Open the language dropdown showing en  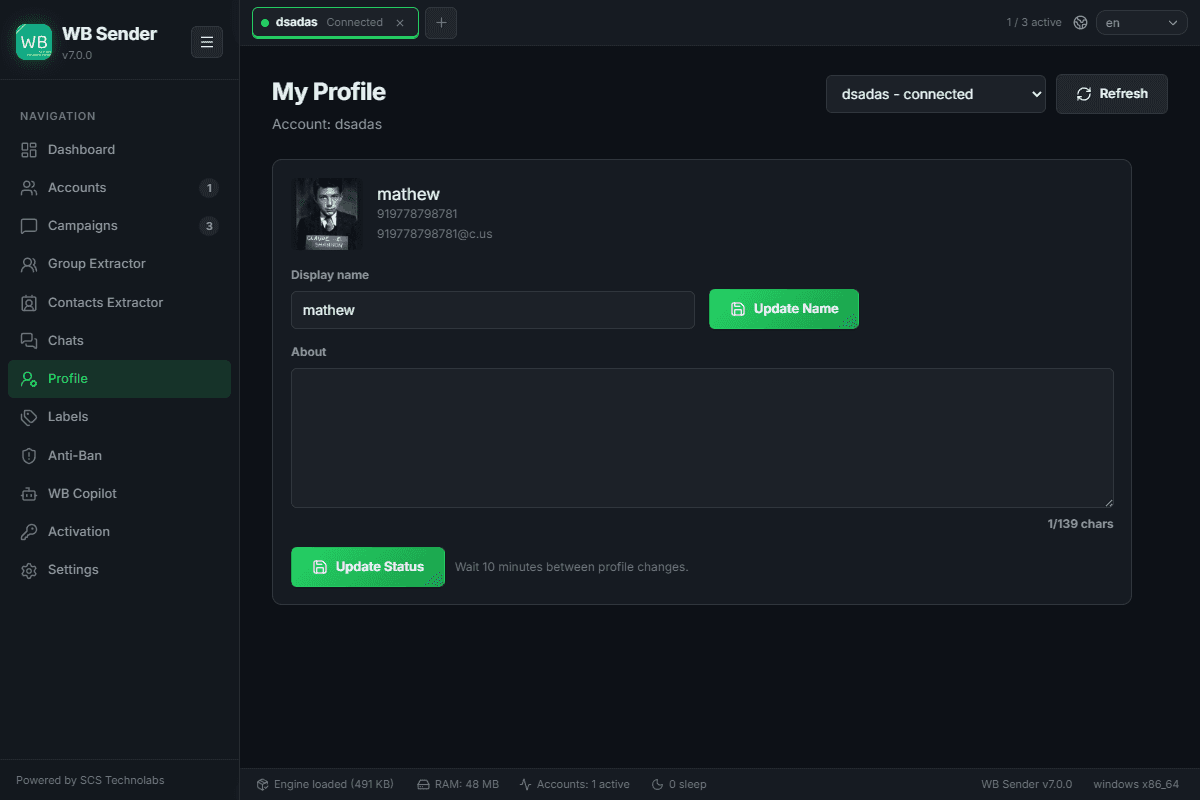click(x=1142, y=22)
